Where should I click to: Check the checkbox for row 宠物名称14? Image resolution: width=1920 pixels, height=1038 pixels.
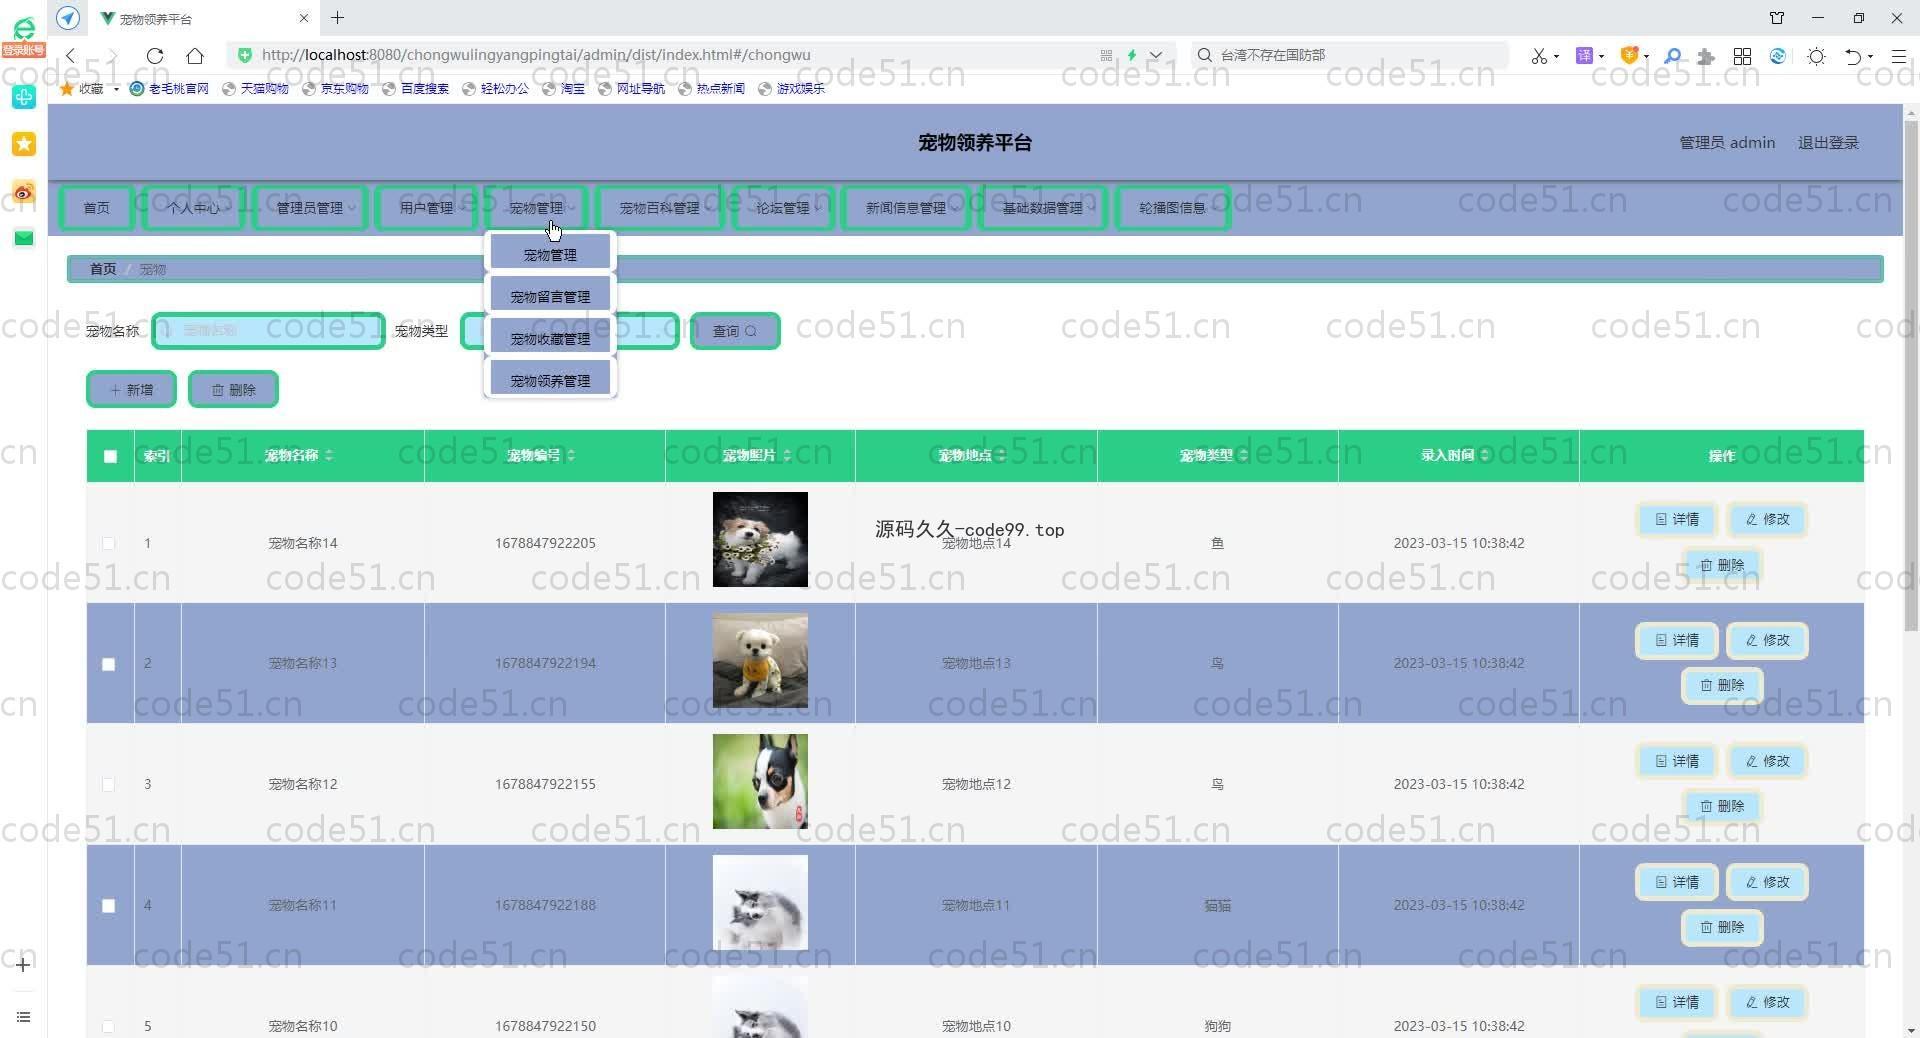point(108,543)
